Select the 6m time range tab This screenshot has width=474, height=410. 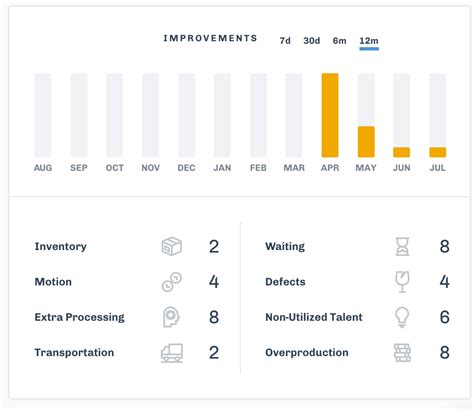pyautogui.click(x=339, y=41)
